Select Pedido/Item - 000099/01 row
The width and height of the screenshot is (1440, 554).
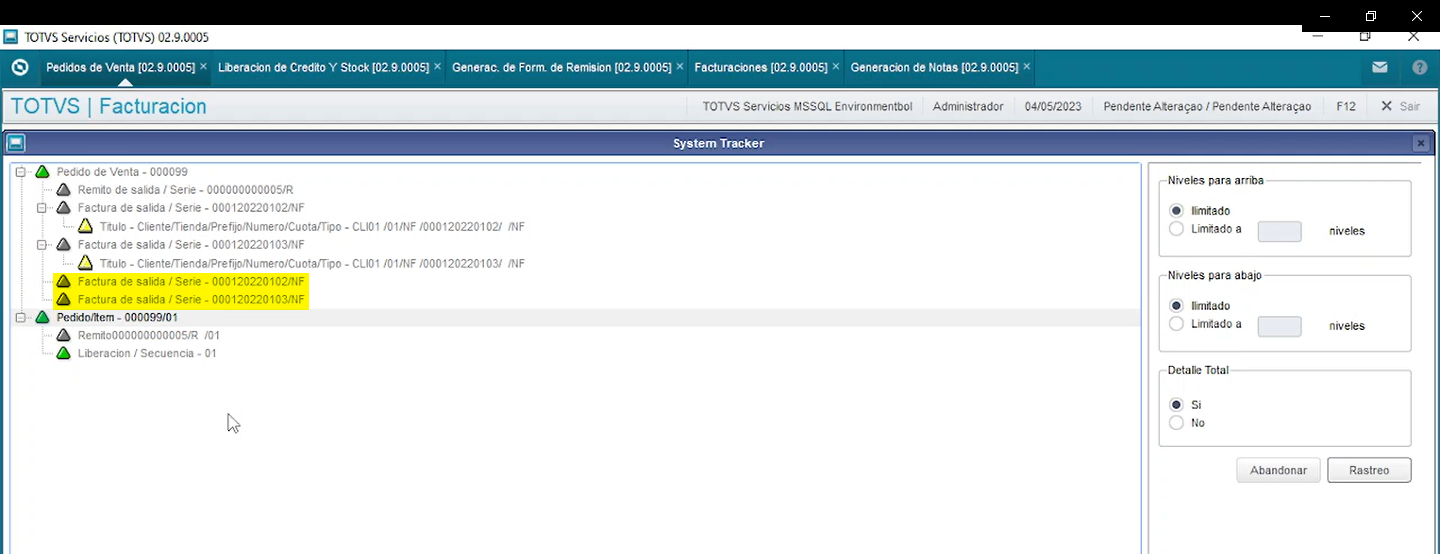point(117,317)
